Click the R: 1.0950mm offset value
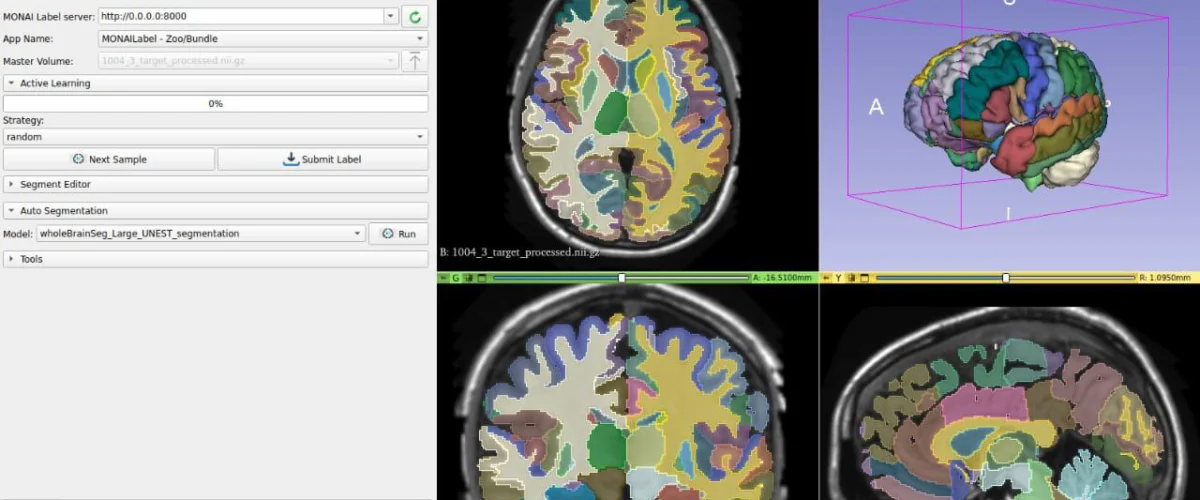The height and width of the screenshot is (500, 1200). click(x=1165, y=278)
